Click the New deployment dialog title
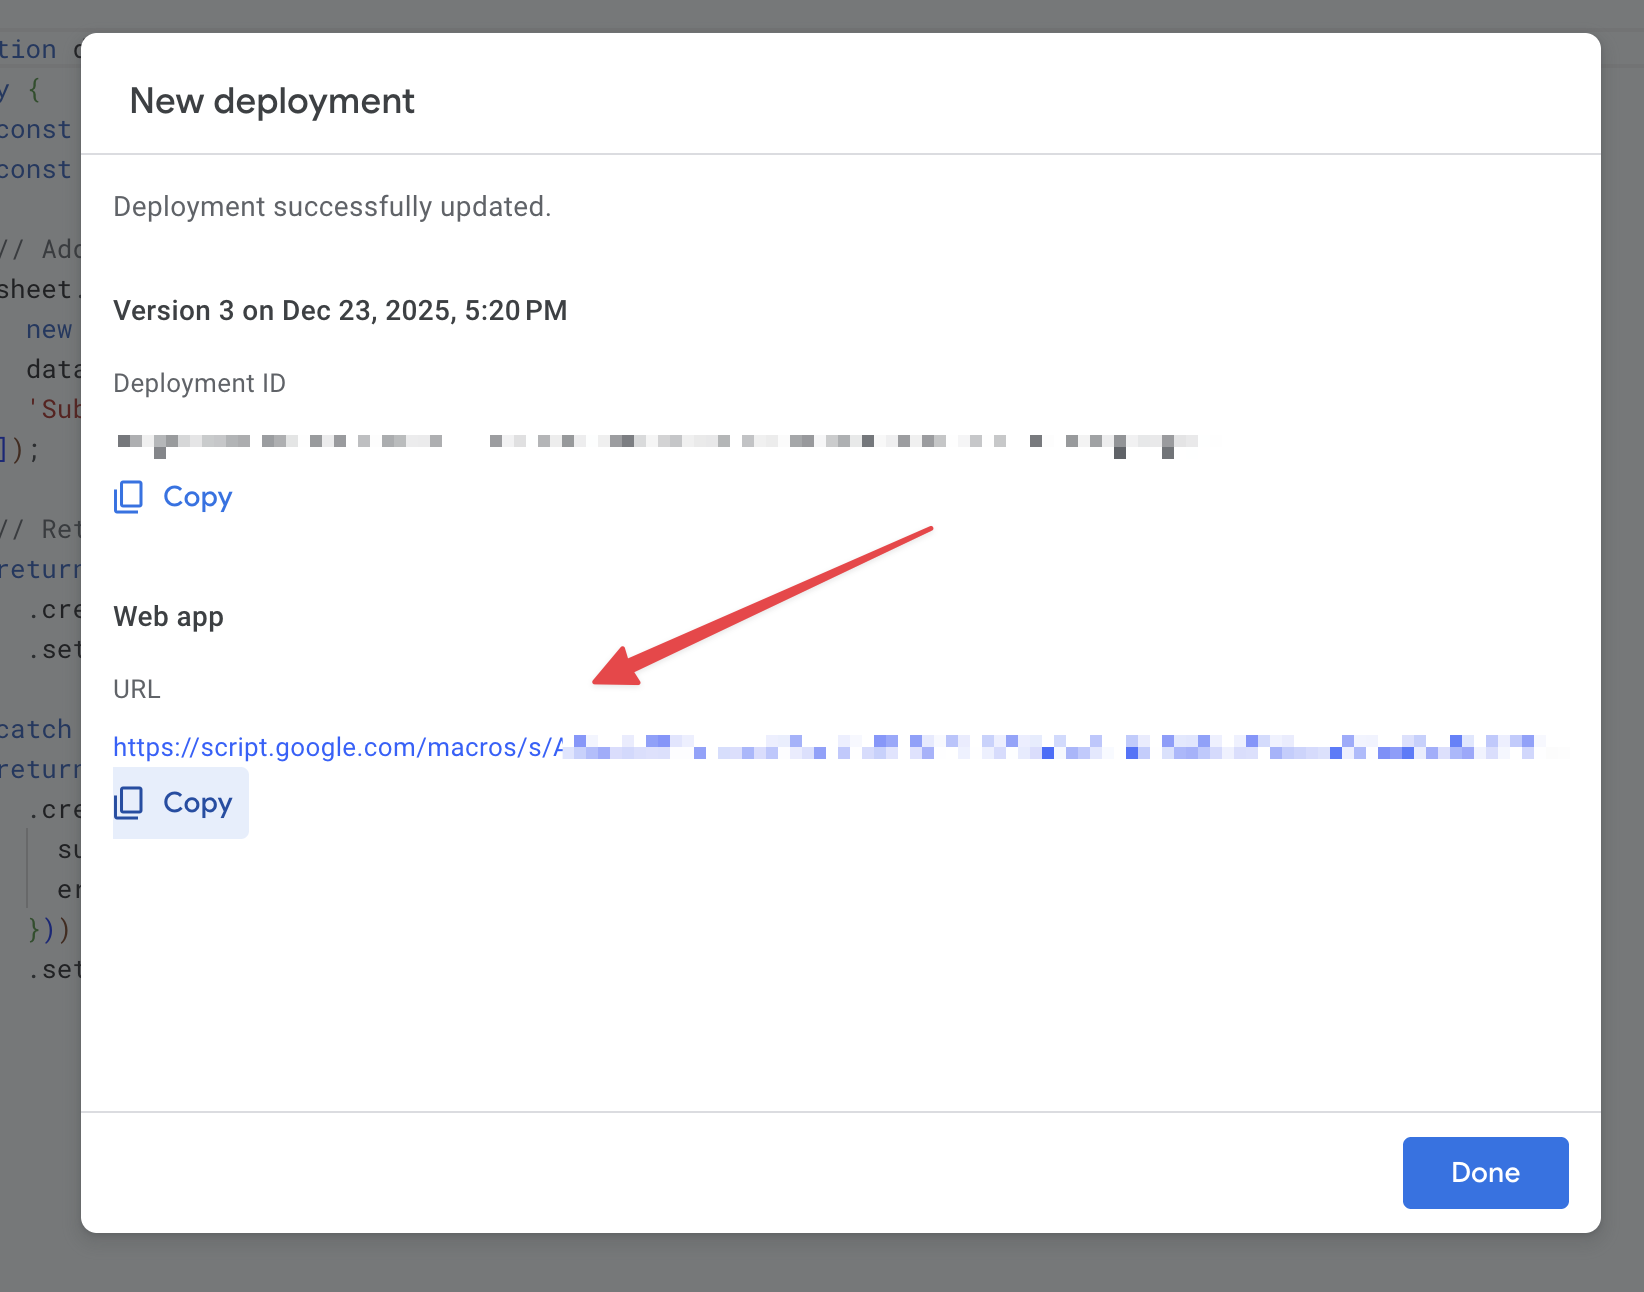This screenshot has width=1644, height=1292. coord(272,101)
